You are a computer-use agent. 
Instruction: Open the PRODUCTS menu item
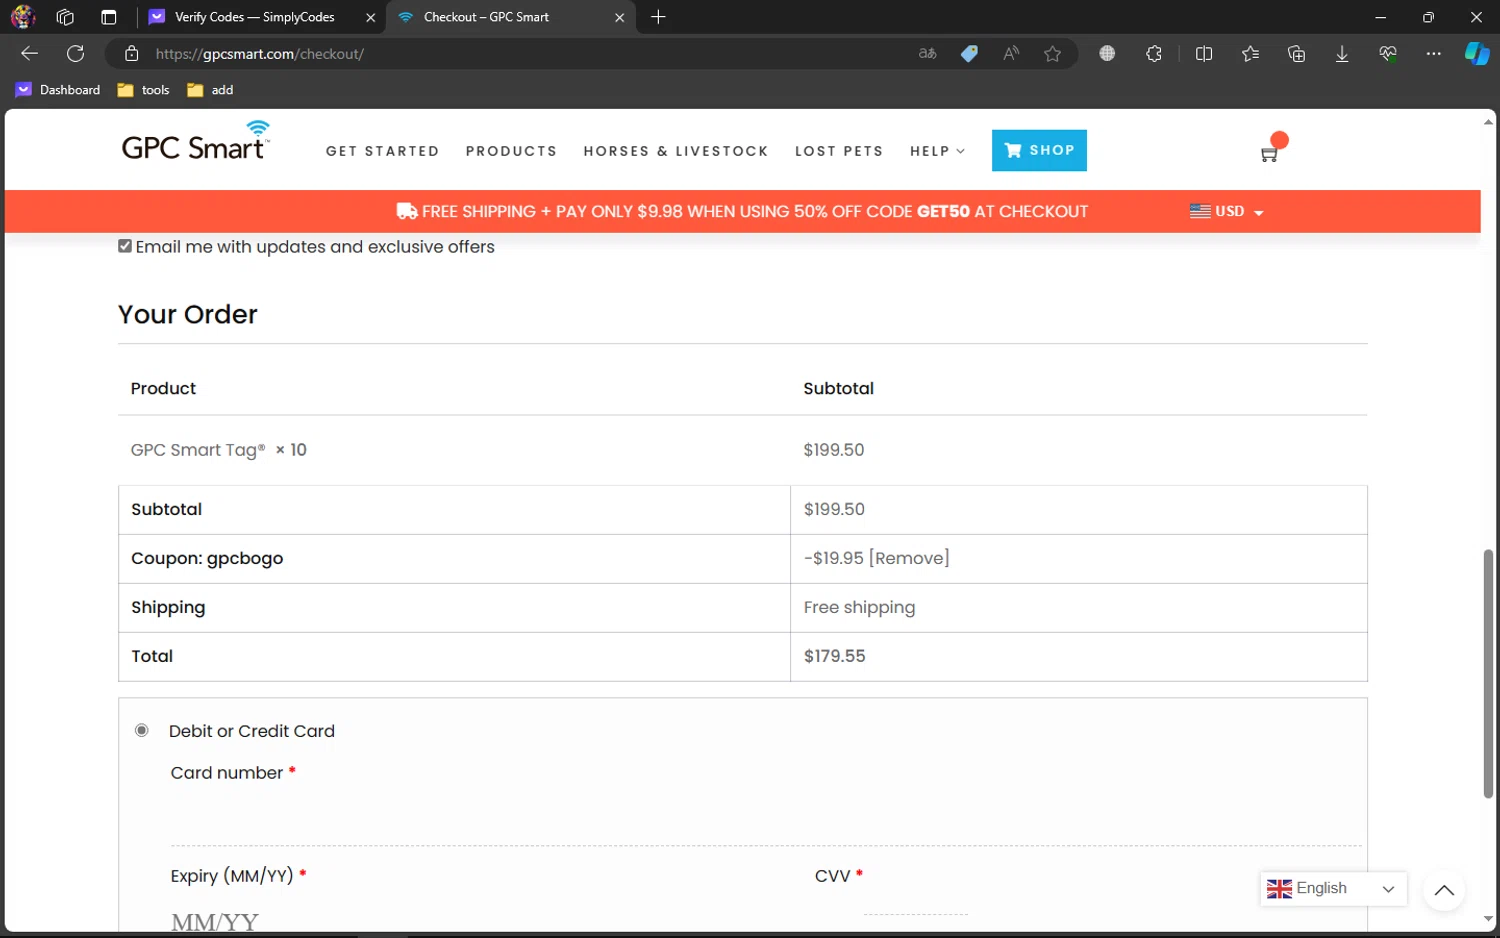point(511,151)
